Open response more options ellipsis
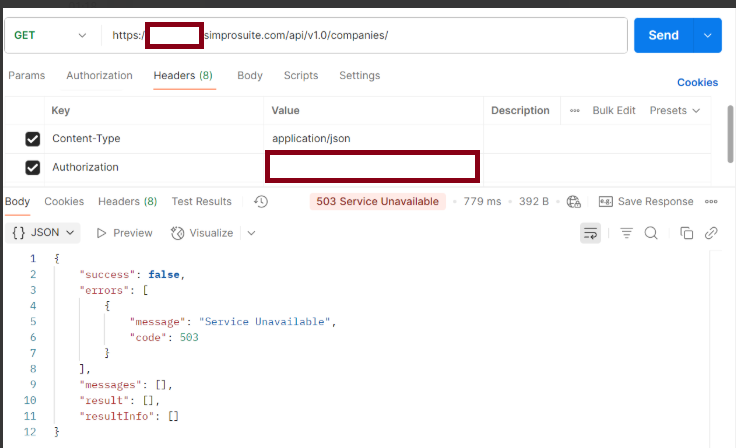The image size is (736, 448). tap(711, 201)
